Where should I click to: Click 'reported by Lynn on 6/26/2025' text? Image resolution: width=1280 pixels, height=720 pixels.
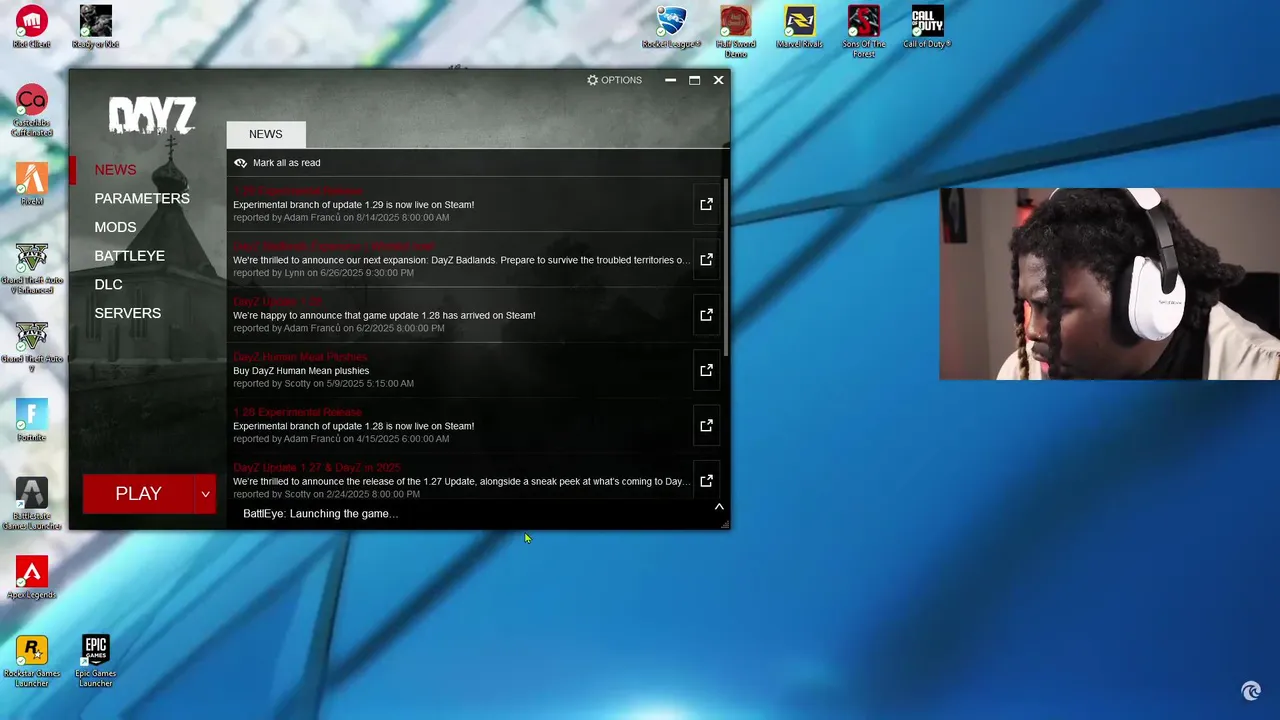pyautogui.click(x=323, y=273)
